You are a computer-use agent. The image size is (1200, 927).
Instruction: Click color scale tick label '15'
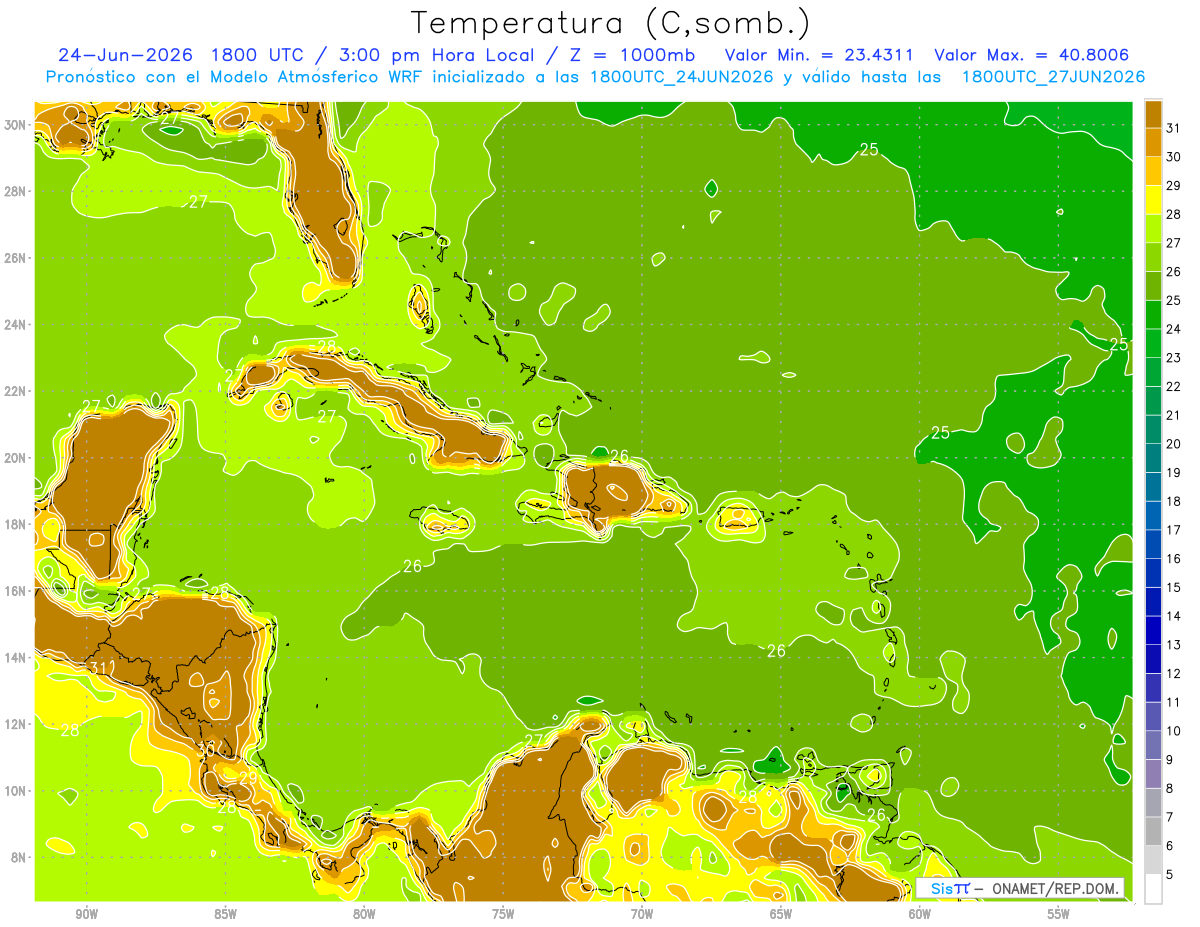(x=1174, y=588)
